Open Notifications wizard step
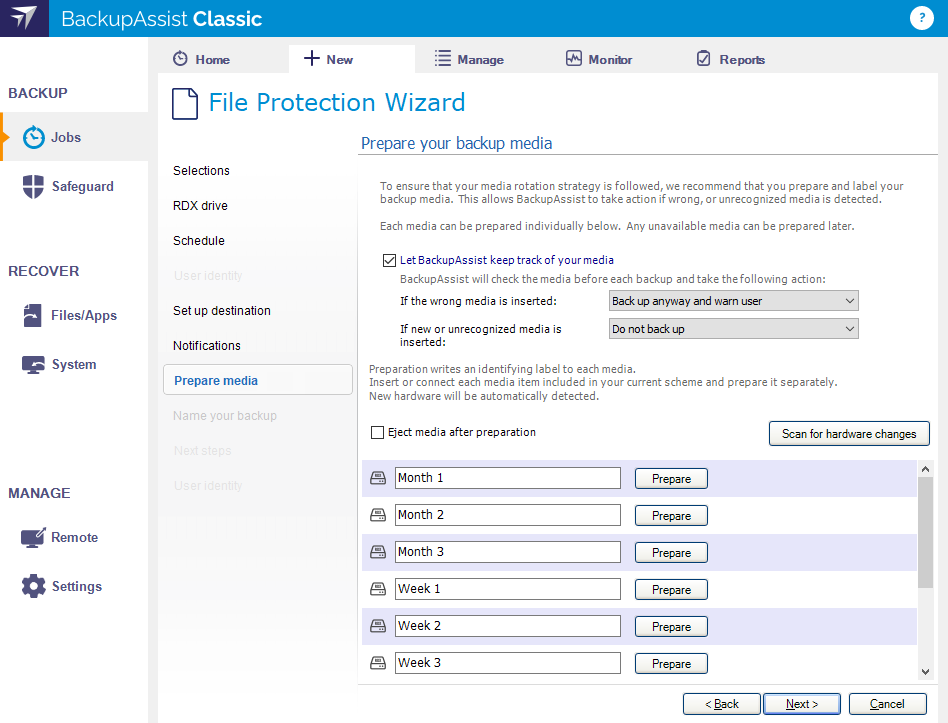 click(x=206, y=346)
